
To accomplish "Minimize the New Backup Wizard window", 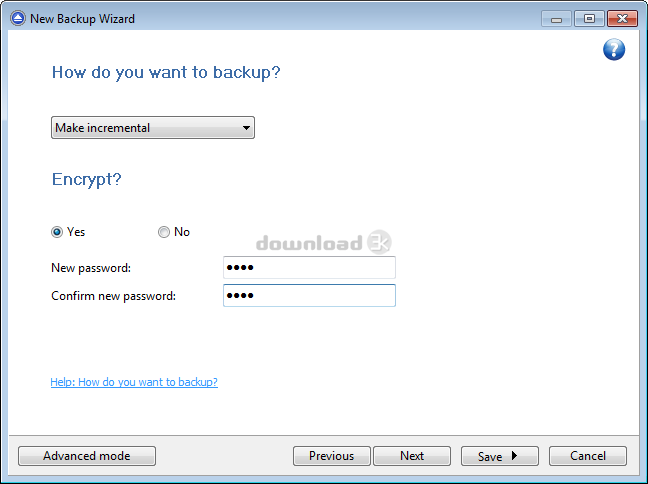I will coord(556,19).
